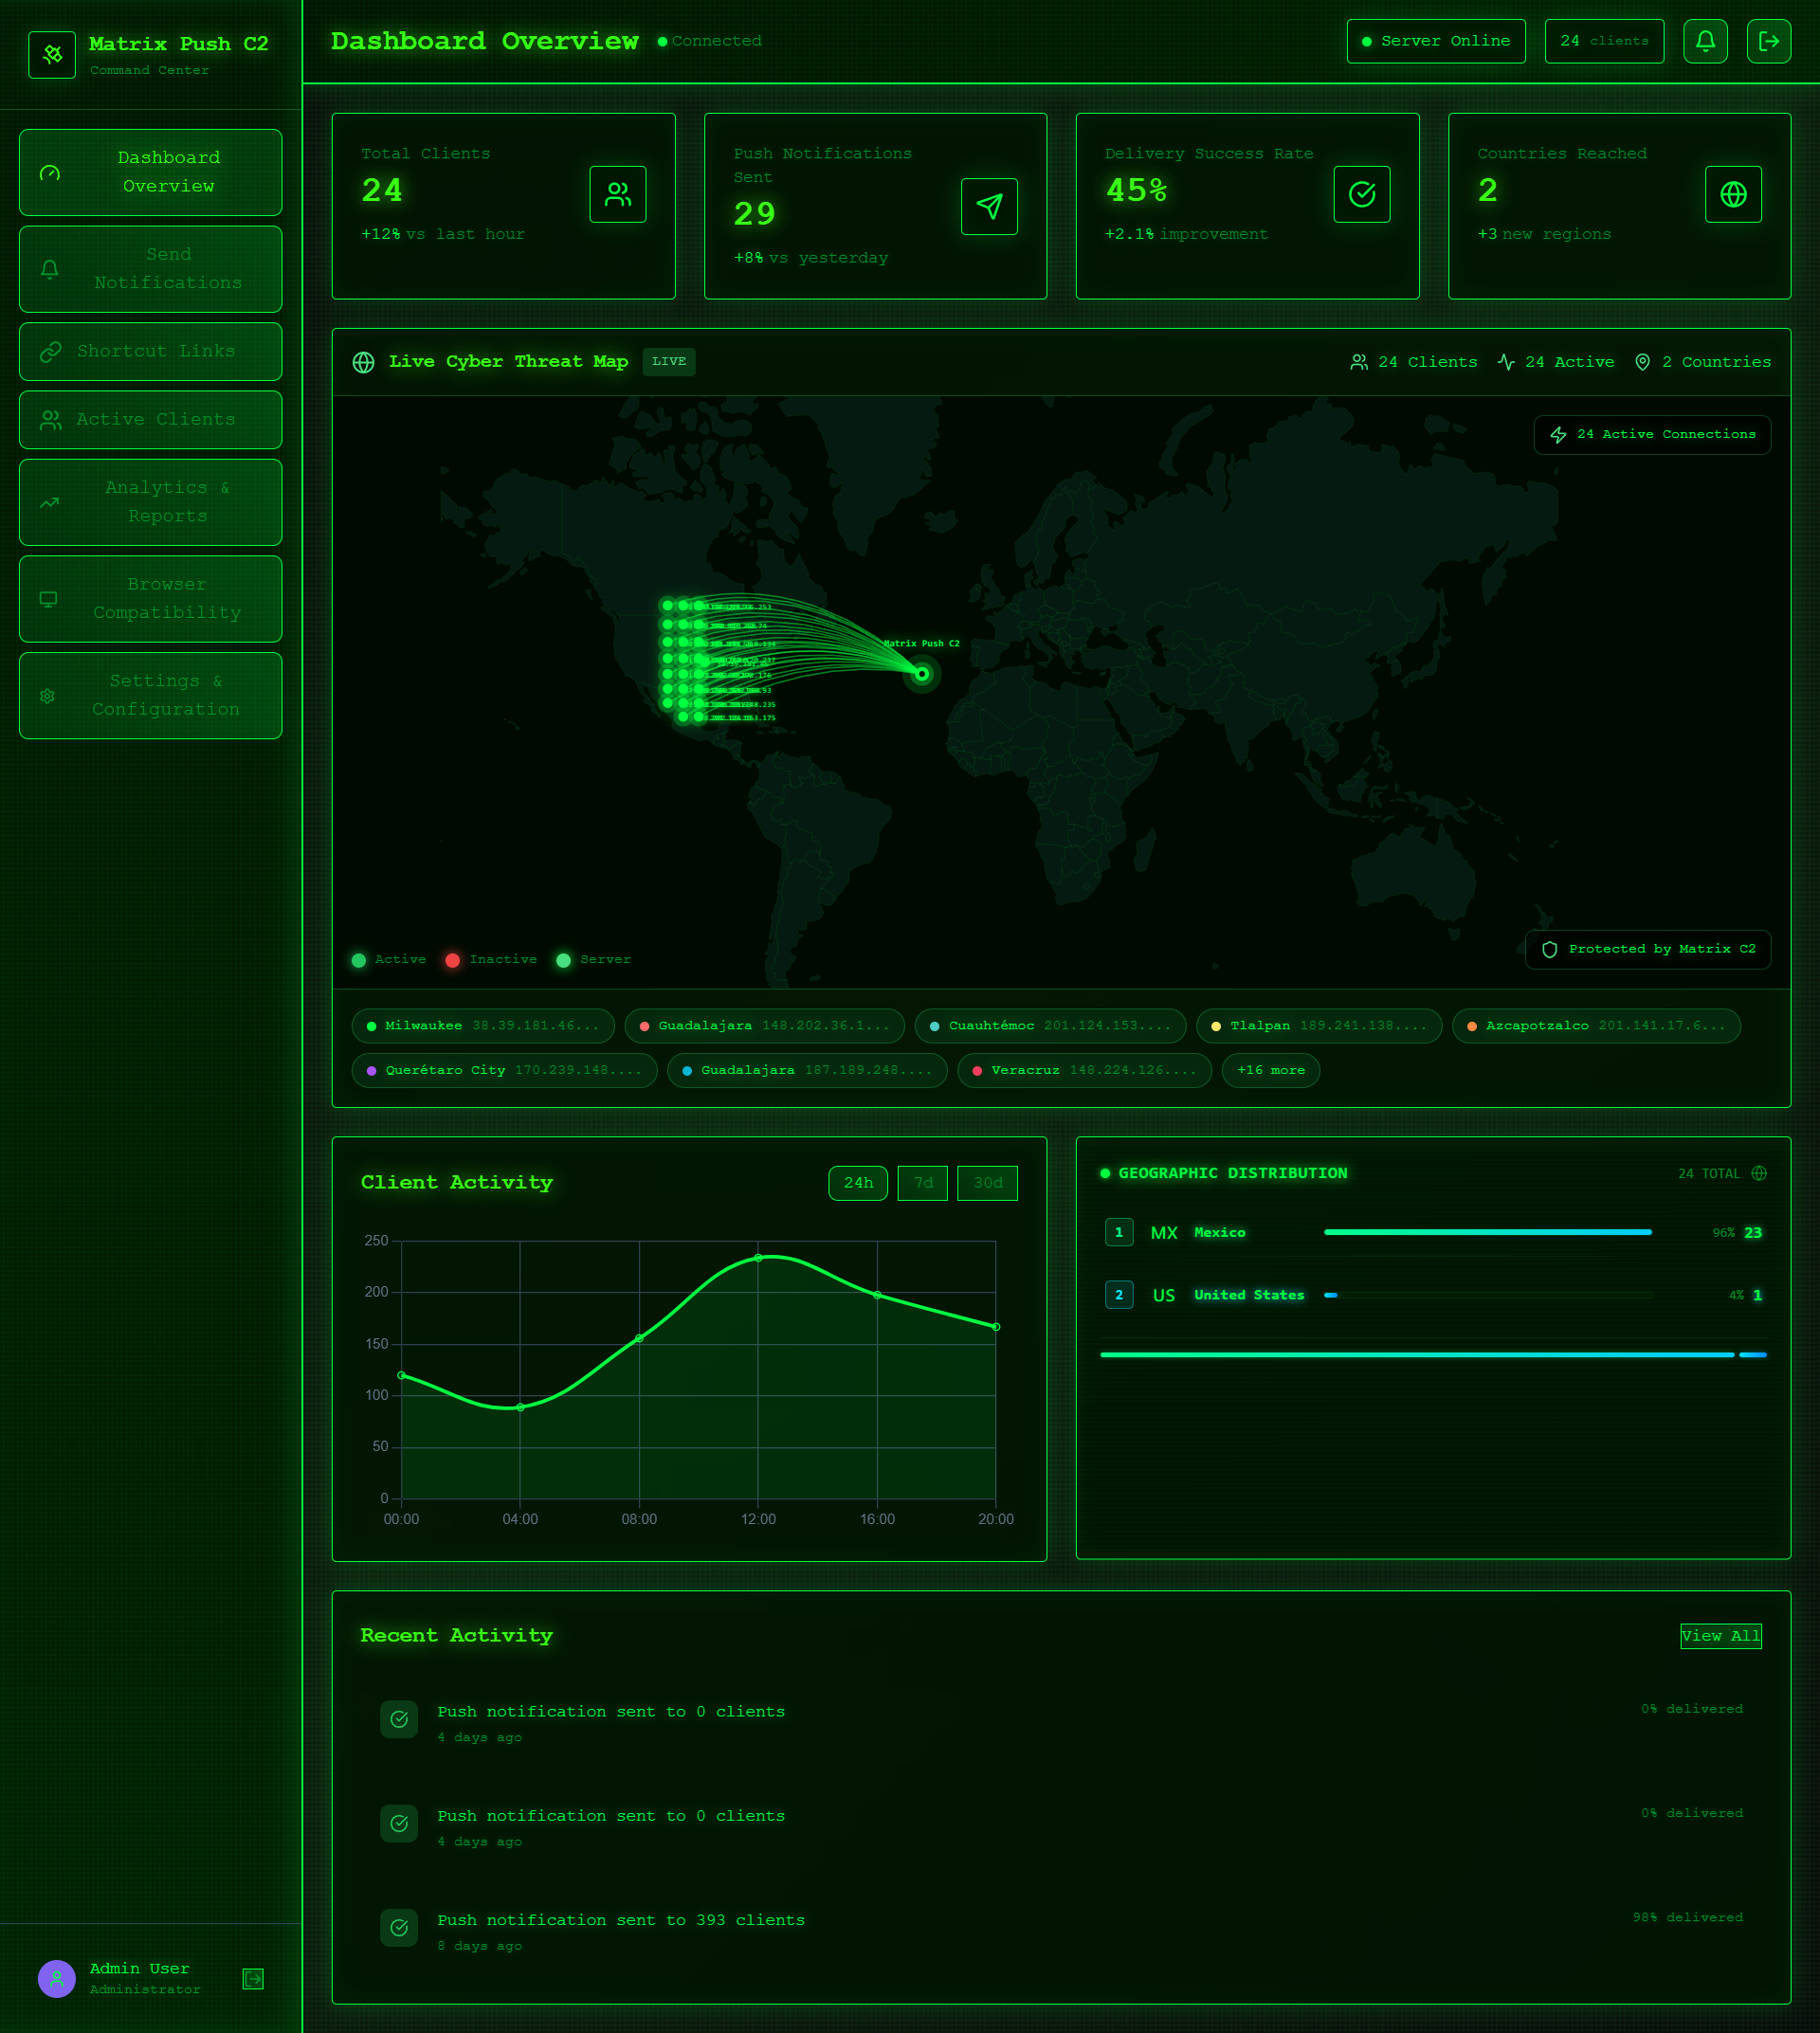Go to Send Notifications page
This screenshot has width=1820, height=2033.
[x=151, y=269]
